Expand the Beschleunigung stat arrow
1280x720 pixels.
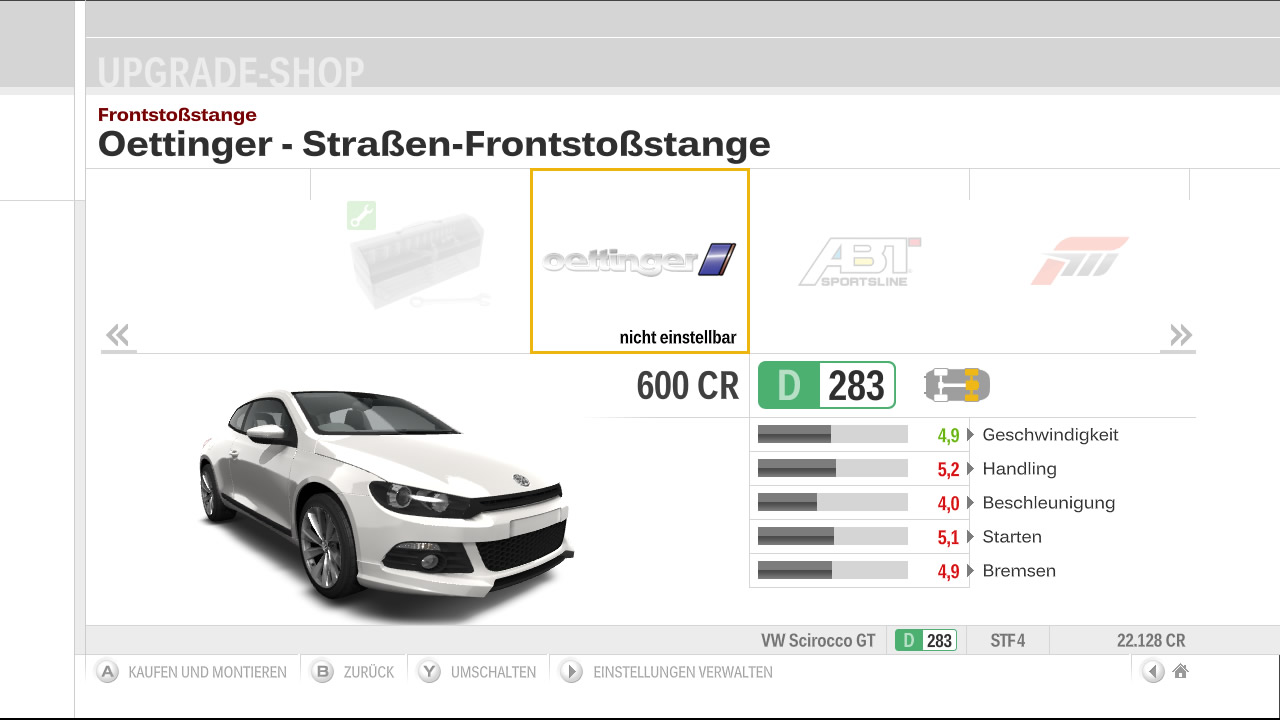tap(970, 503)
